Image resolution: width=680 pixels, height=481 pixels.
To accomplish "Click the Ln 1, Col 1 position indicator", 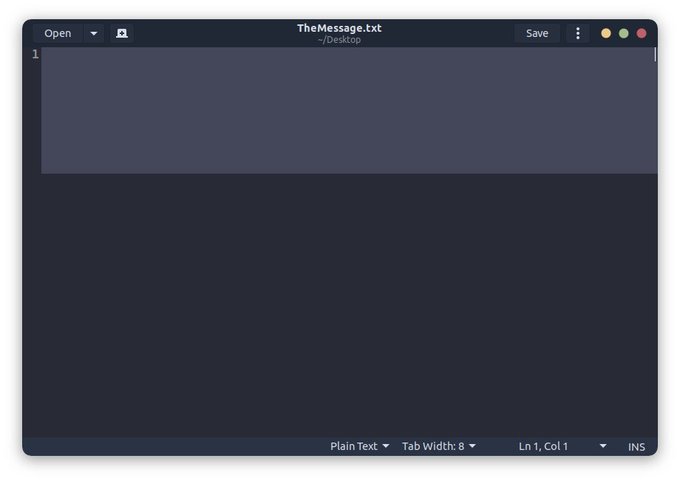I will click(x=543, y=446).
